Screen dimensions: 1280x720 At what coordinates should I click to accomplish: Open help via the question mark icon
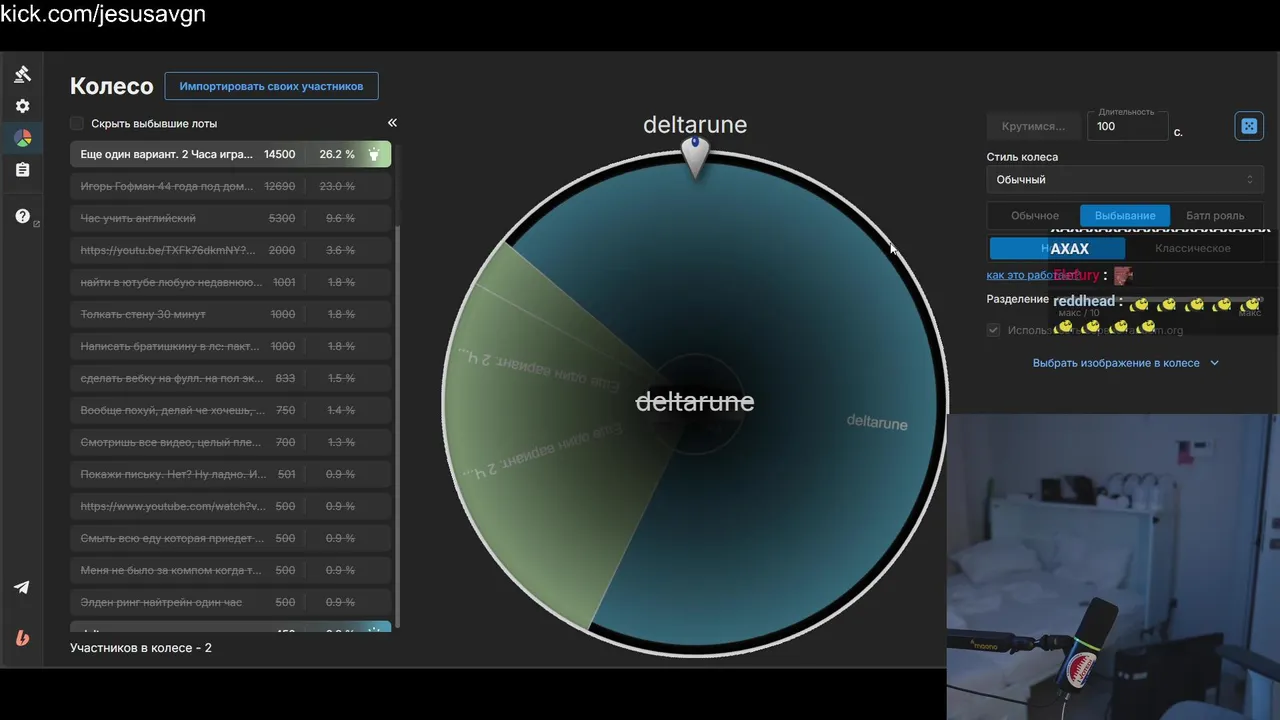coord(22,216)
